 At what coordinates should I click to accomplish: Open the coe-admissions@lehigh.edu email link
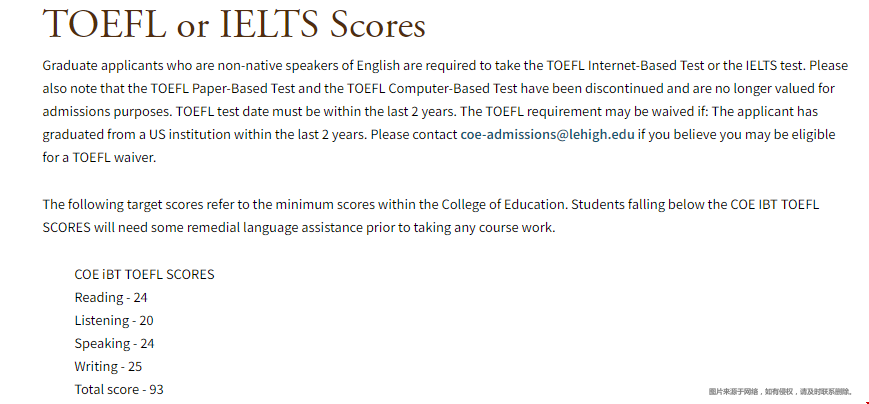pyautogui.click(x=547, y=135)
